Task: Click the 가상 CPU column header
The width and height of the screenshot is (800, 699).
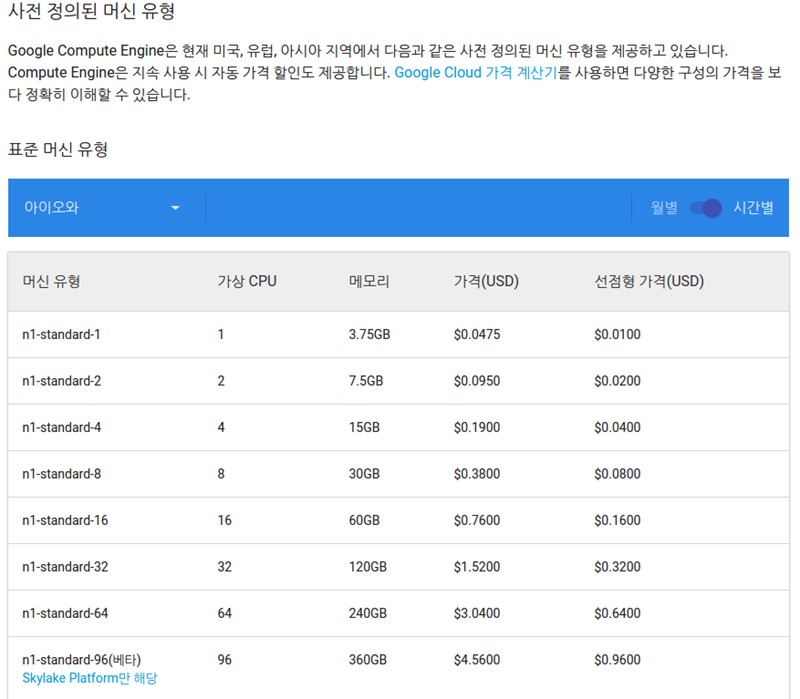Action: click(247, 281)
